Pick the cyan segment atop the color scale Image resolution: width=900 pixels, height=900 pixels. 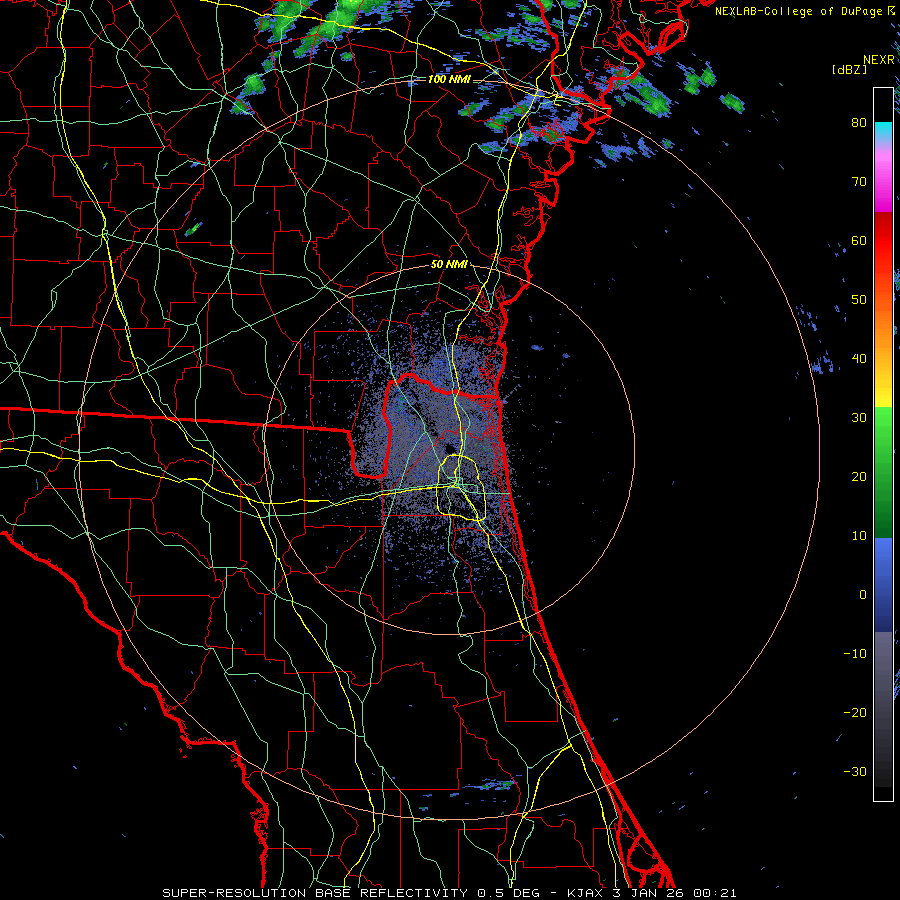tap(883, 131)
